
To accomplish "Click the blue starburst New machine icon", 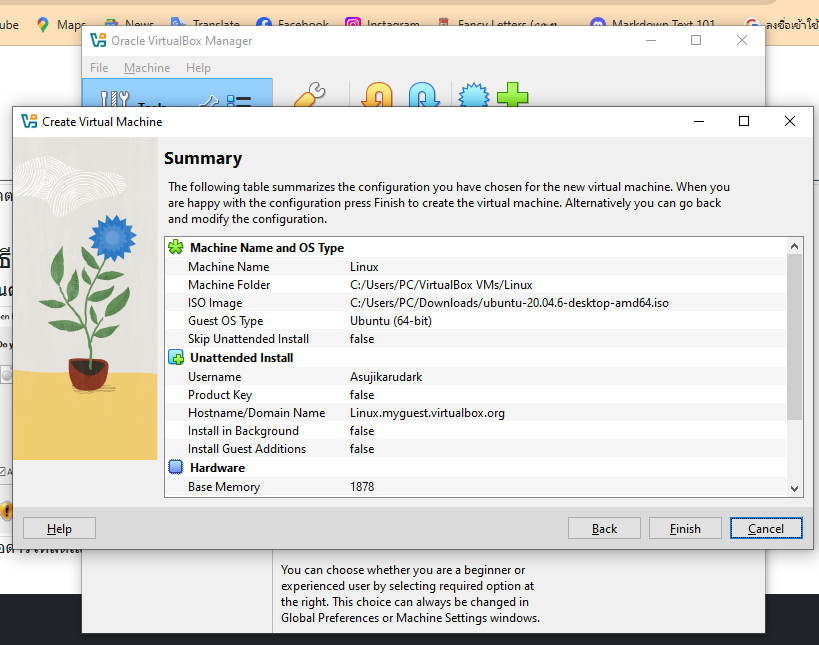I will pyautogui.click(x=473, y=97).
